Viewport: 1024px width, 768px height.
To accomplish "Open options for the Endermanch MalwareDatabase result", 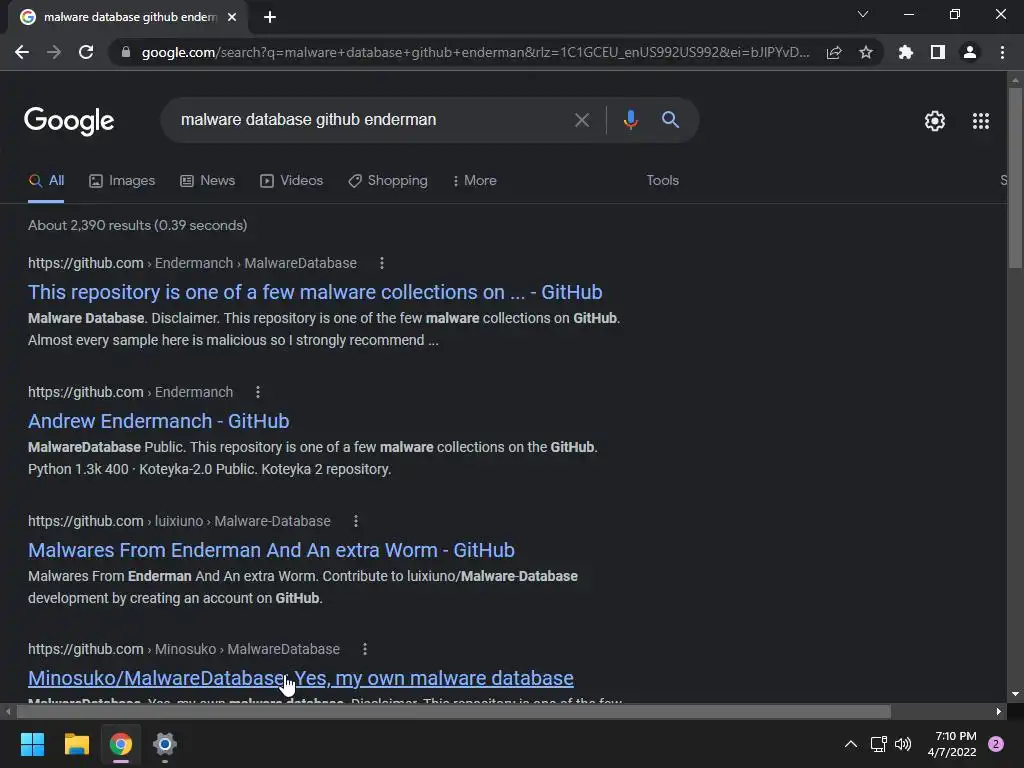I will 382,263.
